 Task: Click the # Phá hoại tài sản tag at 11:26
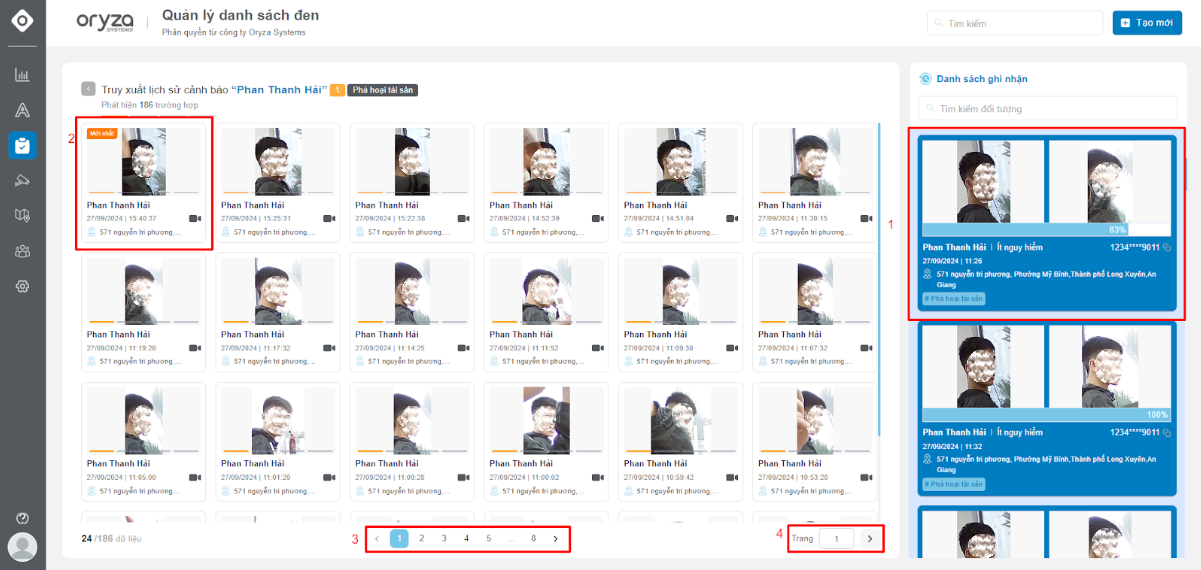pyautogui.click(x=953, y=298)
